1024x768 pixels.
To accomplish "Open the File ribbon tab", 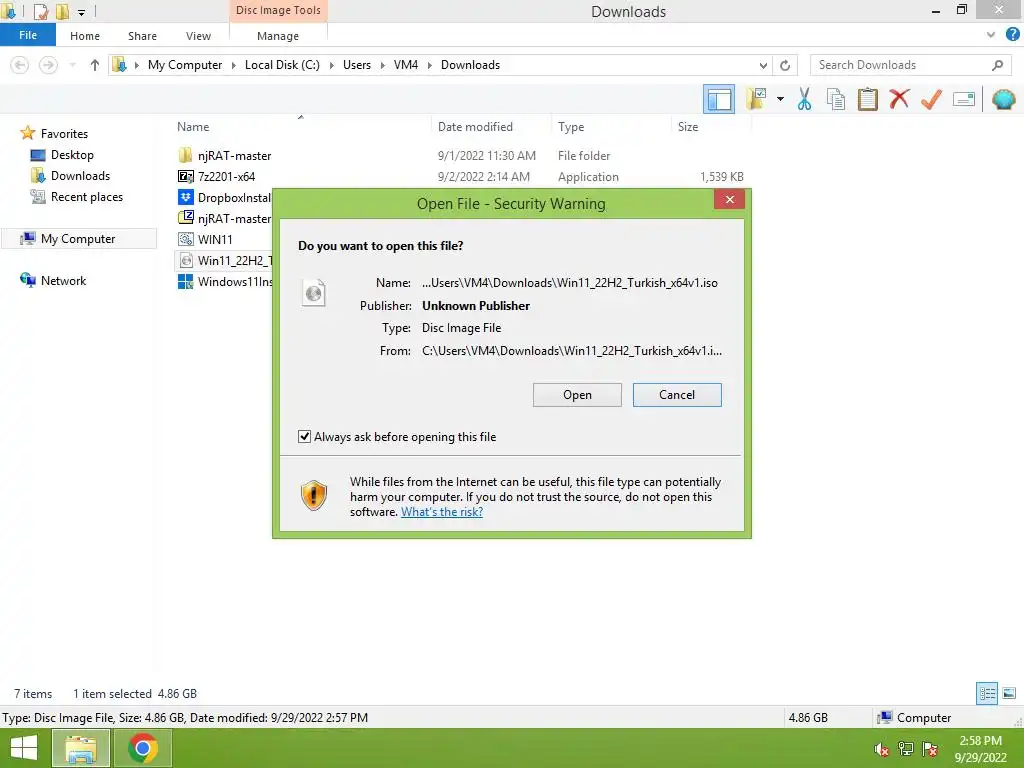I will click(27, 35).
